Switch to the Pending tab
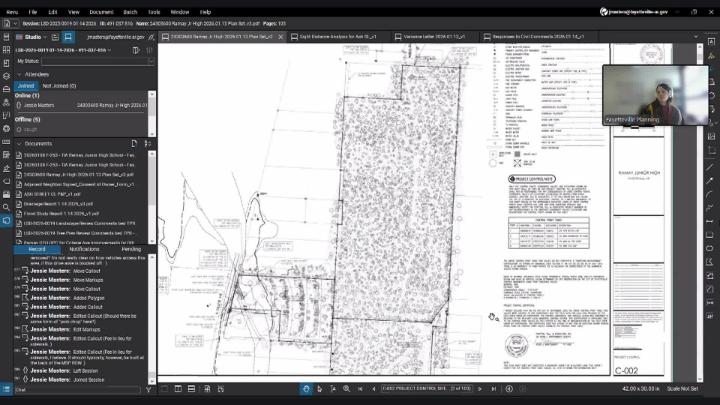 pos(131,248)
